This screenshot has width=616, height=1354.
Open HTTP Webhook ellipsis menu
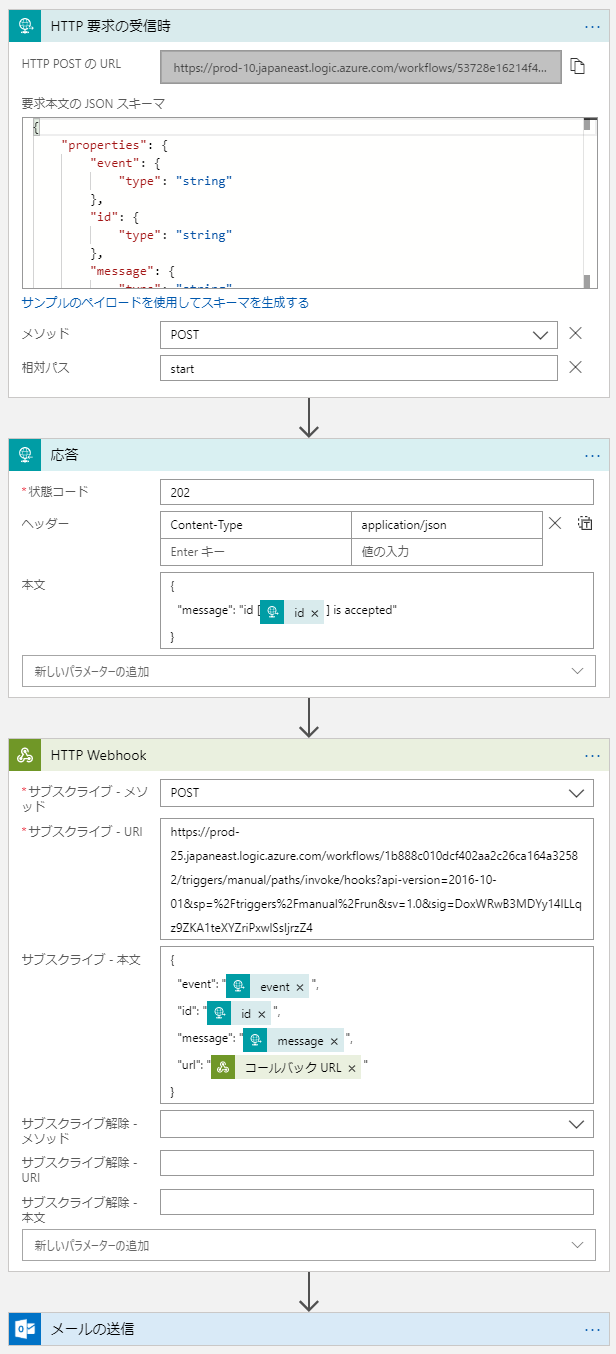pos(592,755)
